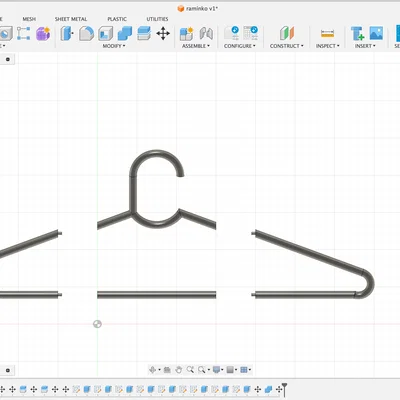This screenshot has height=400, width=400.
Task: Select the Zoom magnifier tool
Action: [190, 370]
